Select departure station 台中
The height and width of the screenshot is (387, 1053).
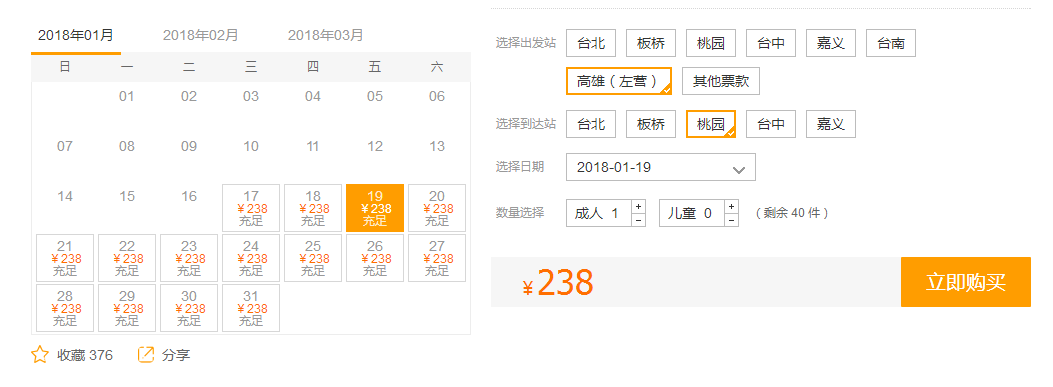click(771, 44)
